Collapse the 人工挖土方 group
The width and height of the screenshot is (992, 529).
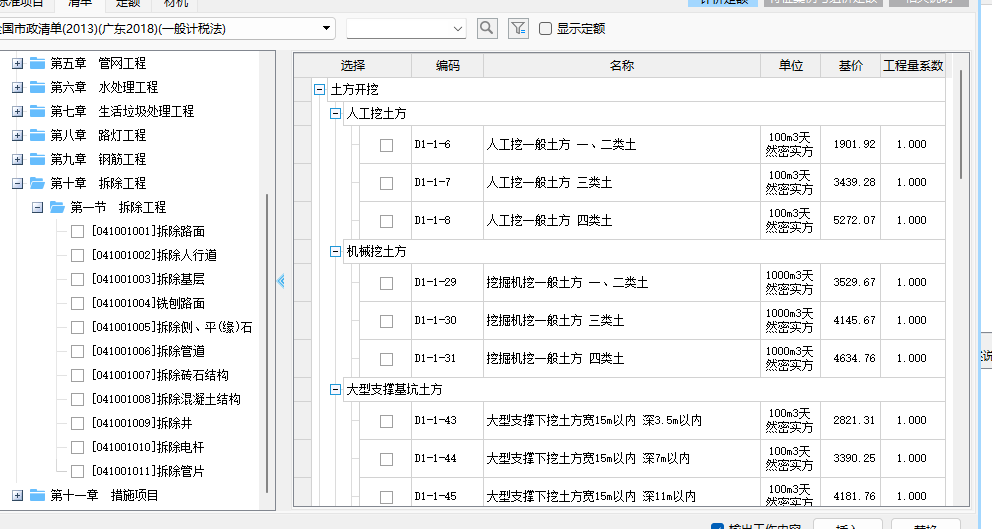[x=335, y=114]
